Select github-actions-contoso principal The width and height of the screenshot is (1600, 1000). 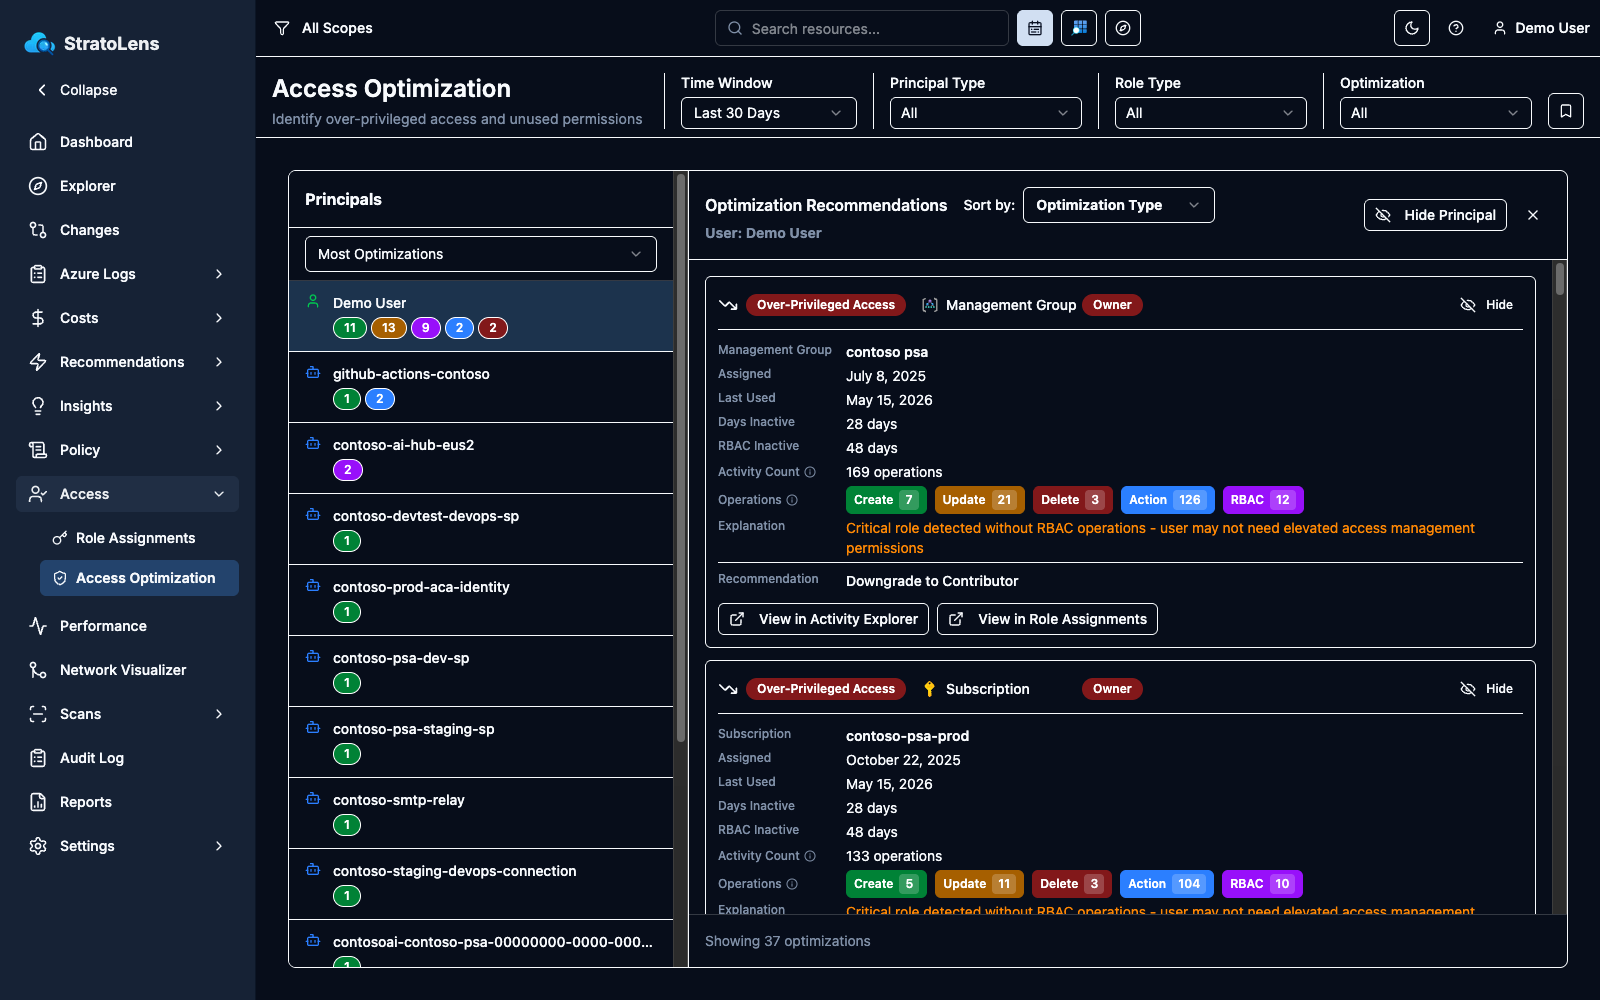481,387
